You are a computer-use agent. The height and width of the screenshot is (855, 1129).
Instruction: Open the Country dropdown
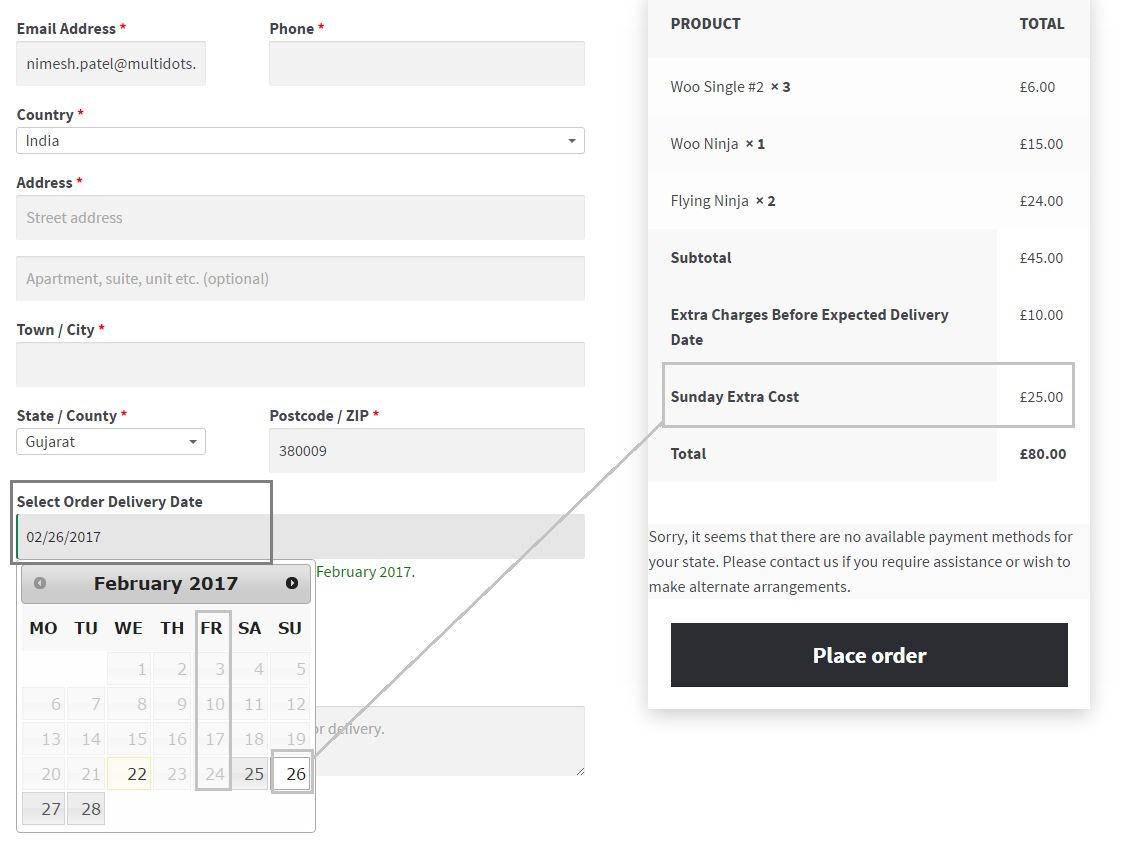(300, 141)
